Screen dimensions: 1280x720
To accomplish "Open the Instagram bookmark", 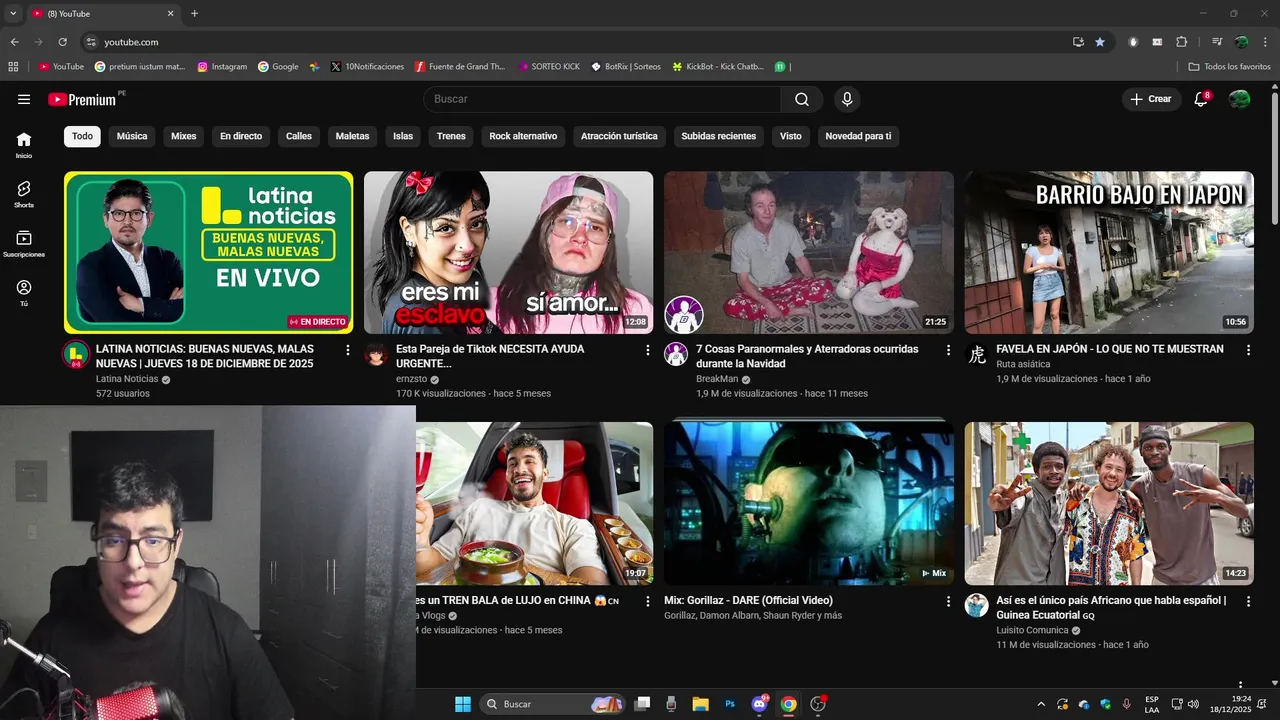I will click(222, 66).
